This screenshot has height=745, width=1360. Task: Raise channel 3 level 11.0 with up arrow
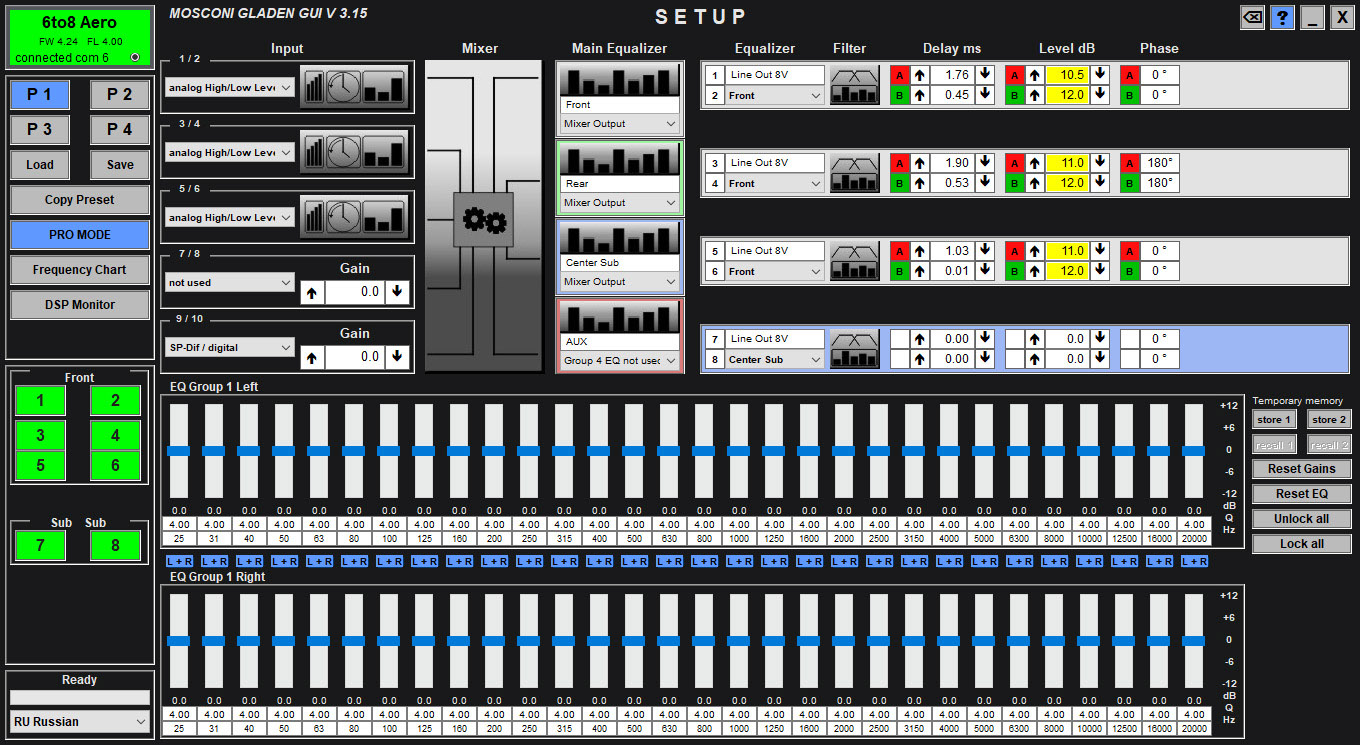[x=1035, y=163]
